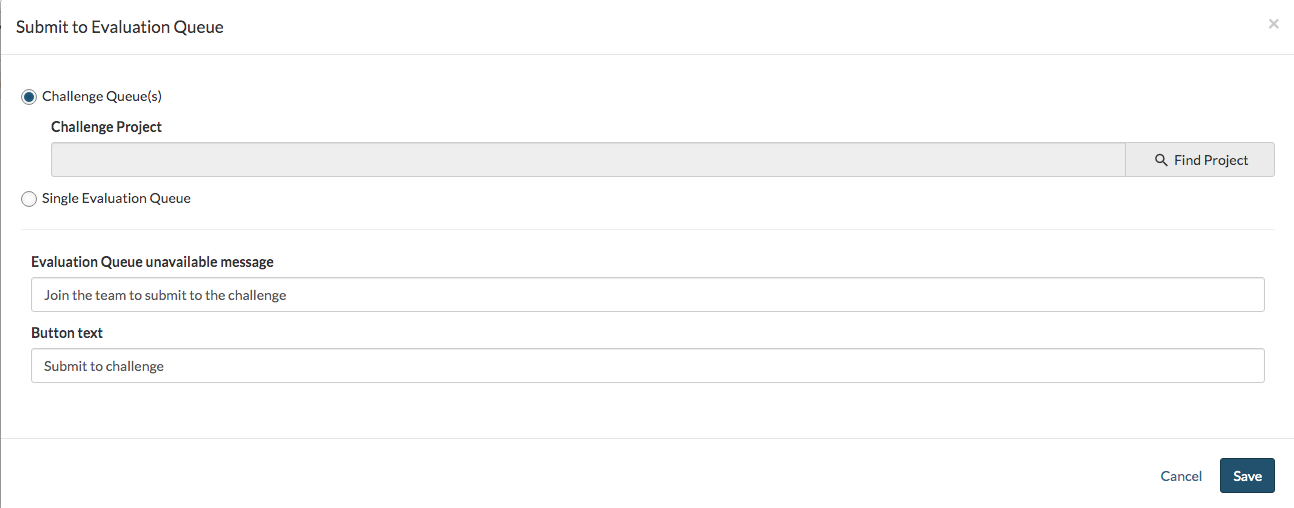Focus the Evaluation Queue unavailable message field
This screenshot has width=1294, height=508.
[x=647, y=295]
